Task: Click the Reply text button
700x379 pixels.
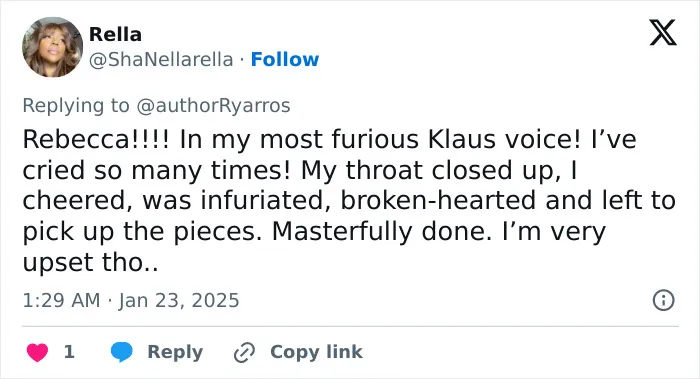Action: tap(175, 352)
